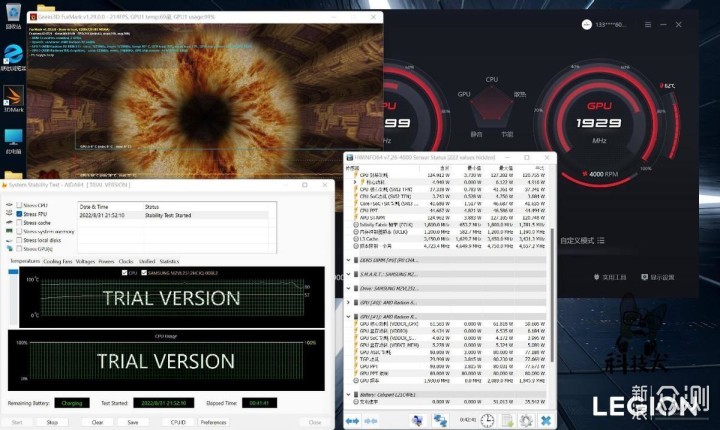This screenshot has width=720, height=430.
Task: Select the Stability Test Started log row
Action: click(174, 215)
